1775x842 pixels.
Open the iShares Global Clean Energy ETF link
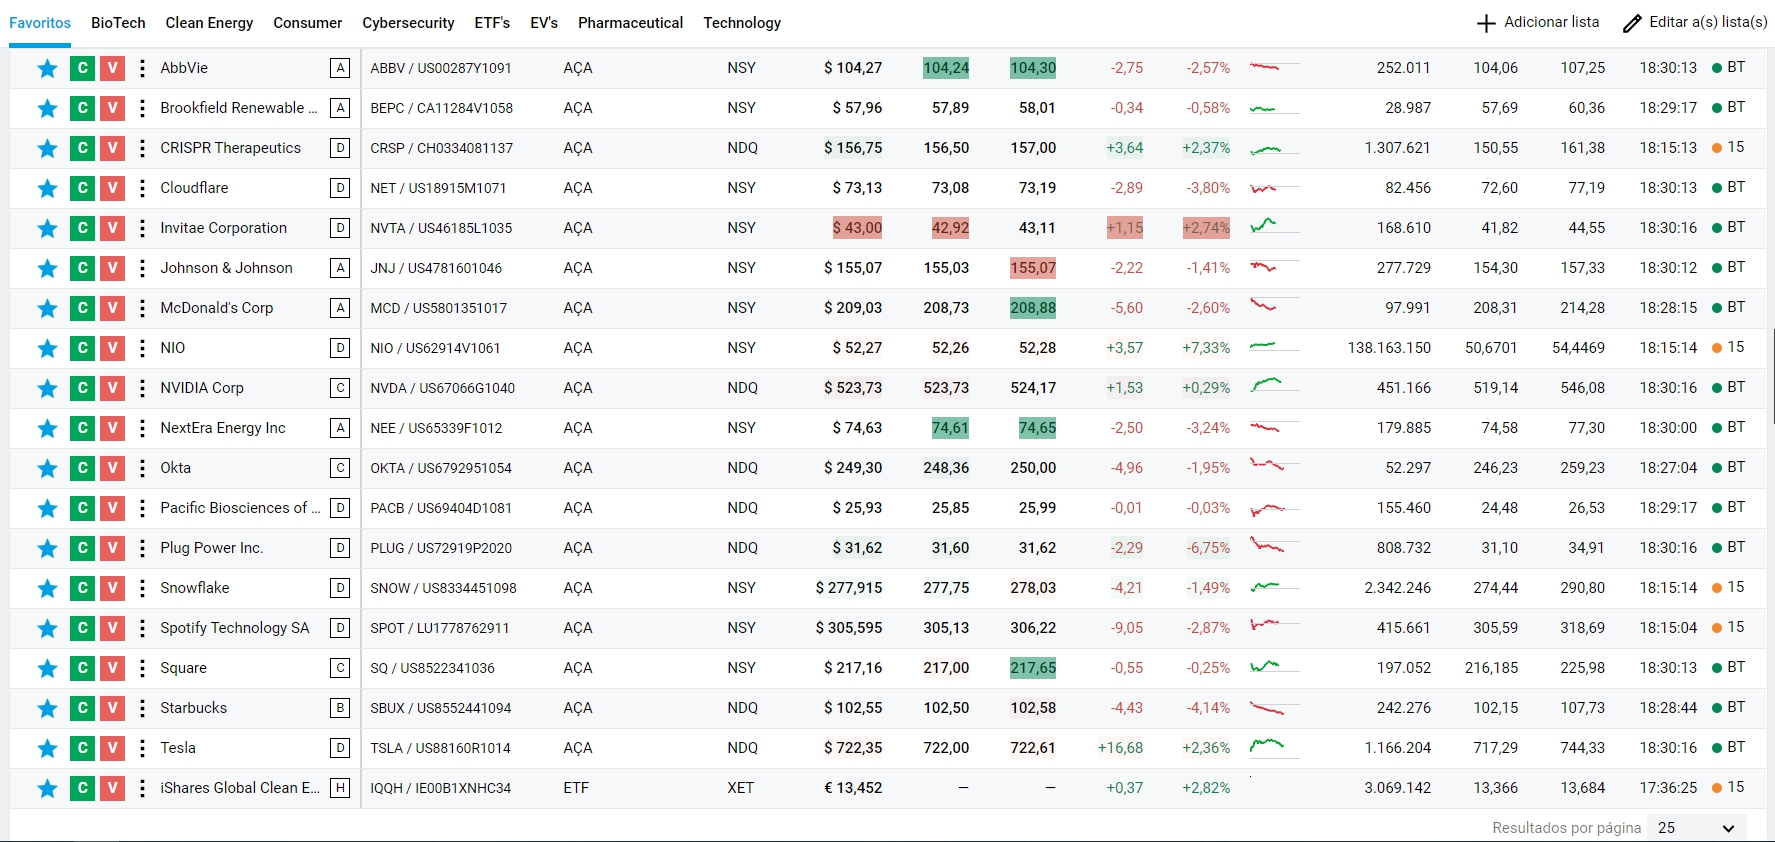pos(240,788)
